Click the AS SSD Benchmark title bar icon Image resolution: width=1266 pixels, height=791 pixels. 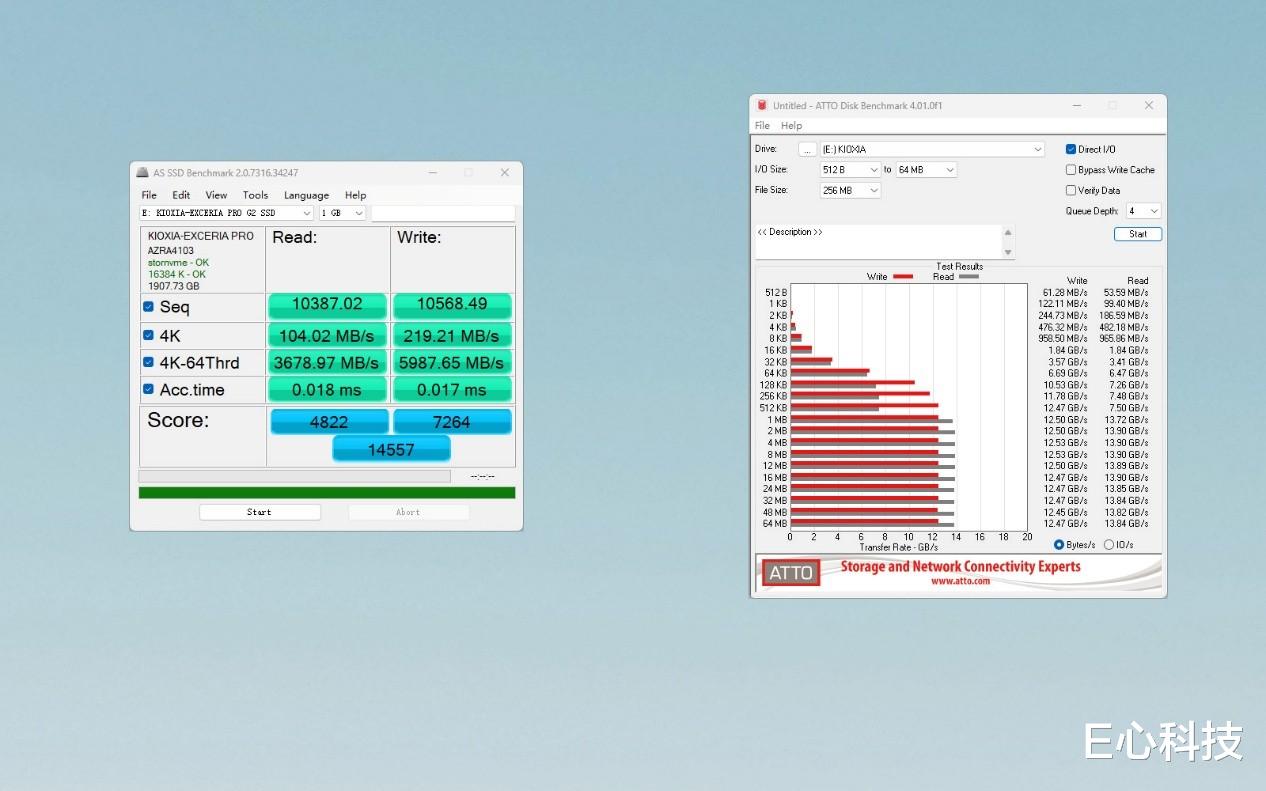(x=143, y=173)
